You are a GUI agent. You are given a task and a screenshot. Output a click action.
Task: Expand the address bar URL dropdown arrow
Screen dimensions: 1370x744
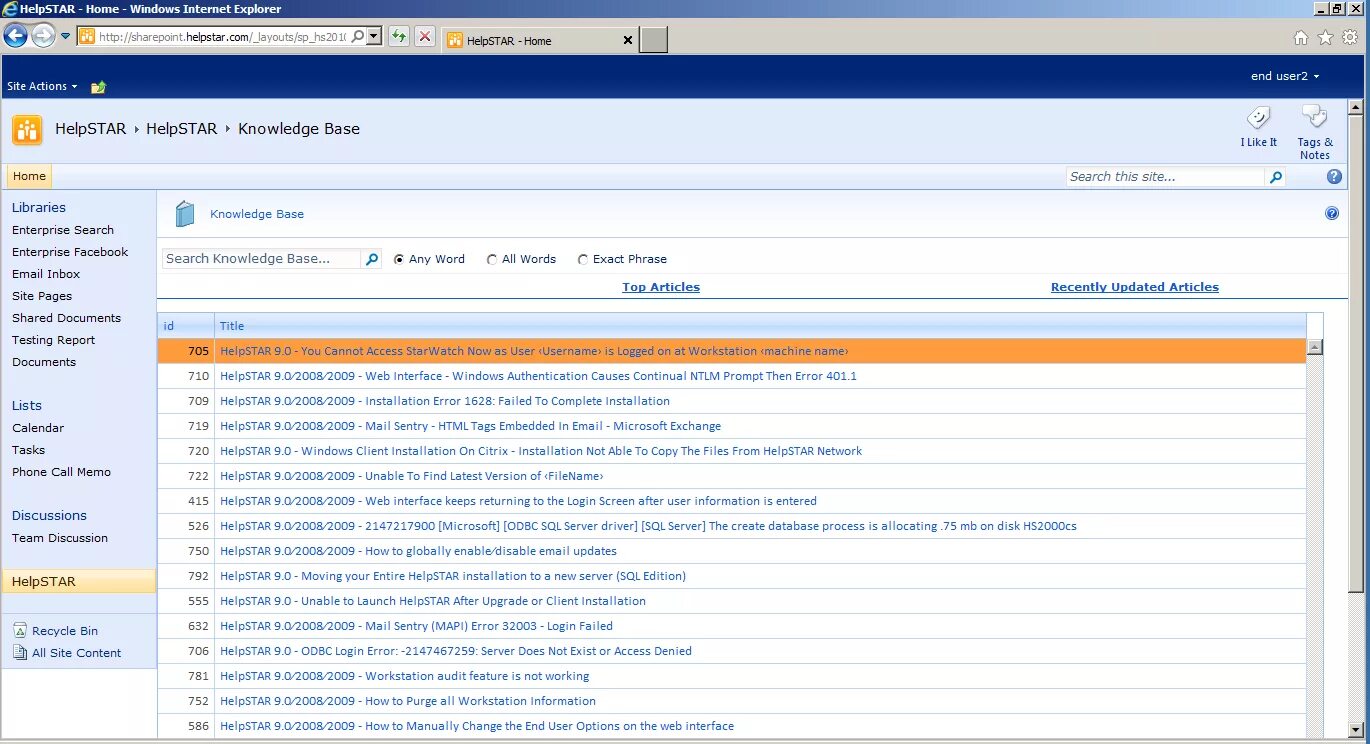pyautogui.click(x=374, y=36)
